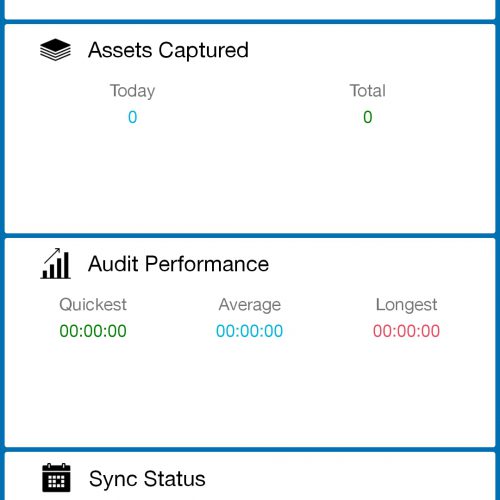The image size is (500, 500).
Task: Tap the green Quickest time value
Action: (93, 331)
